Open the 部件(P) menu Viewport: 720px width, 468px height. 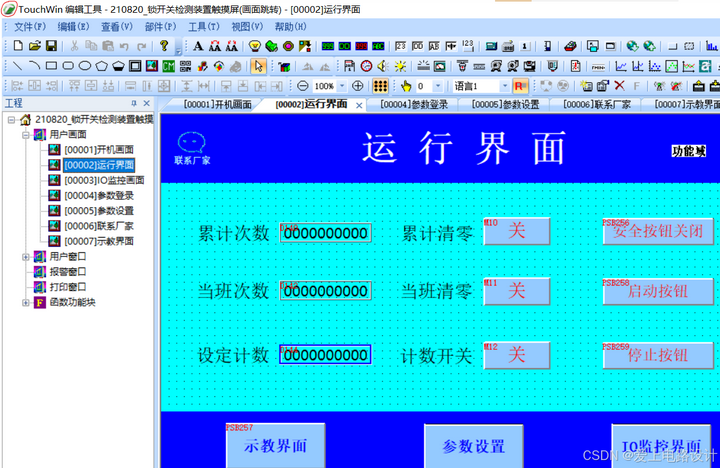(x=160, y=27)
